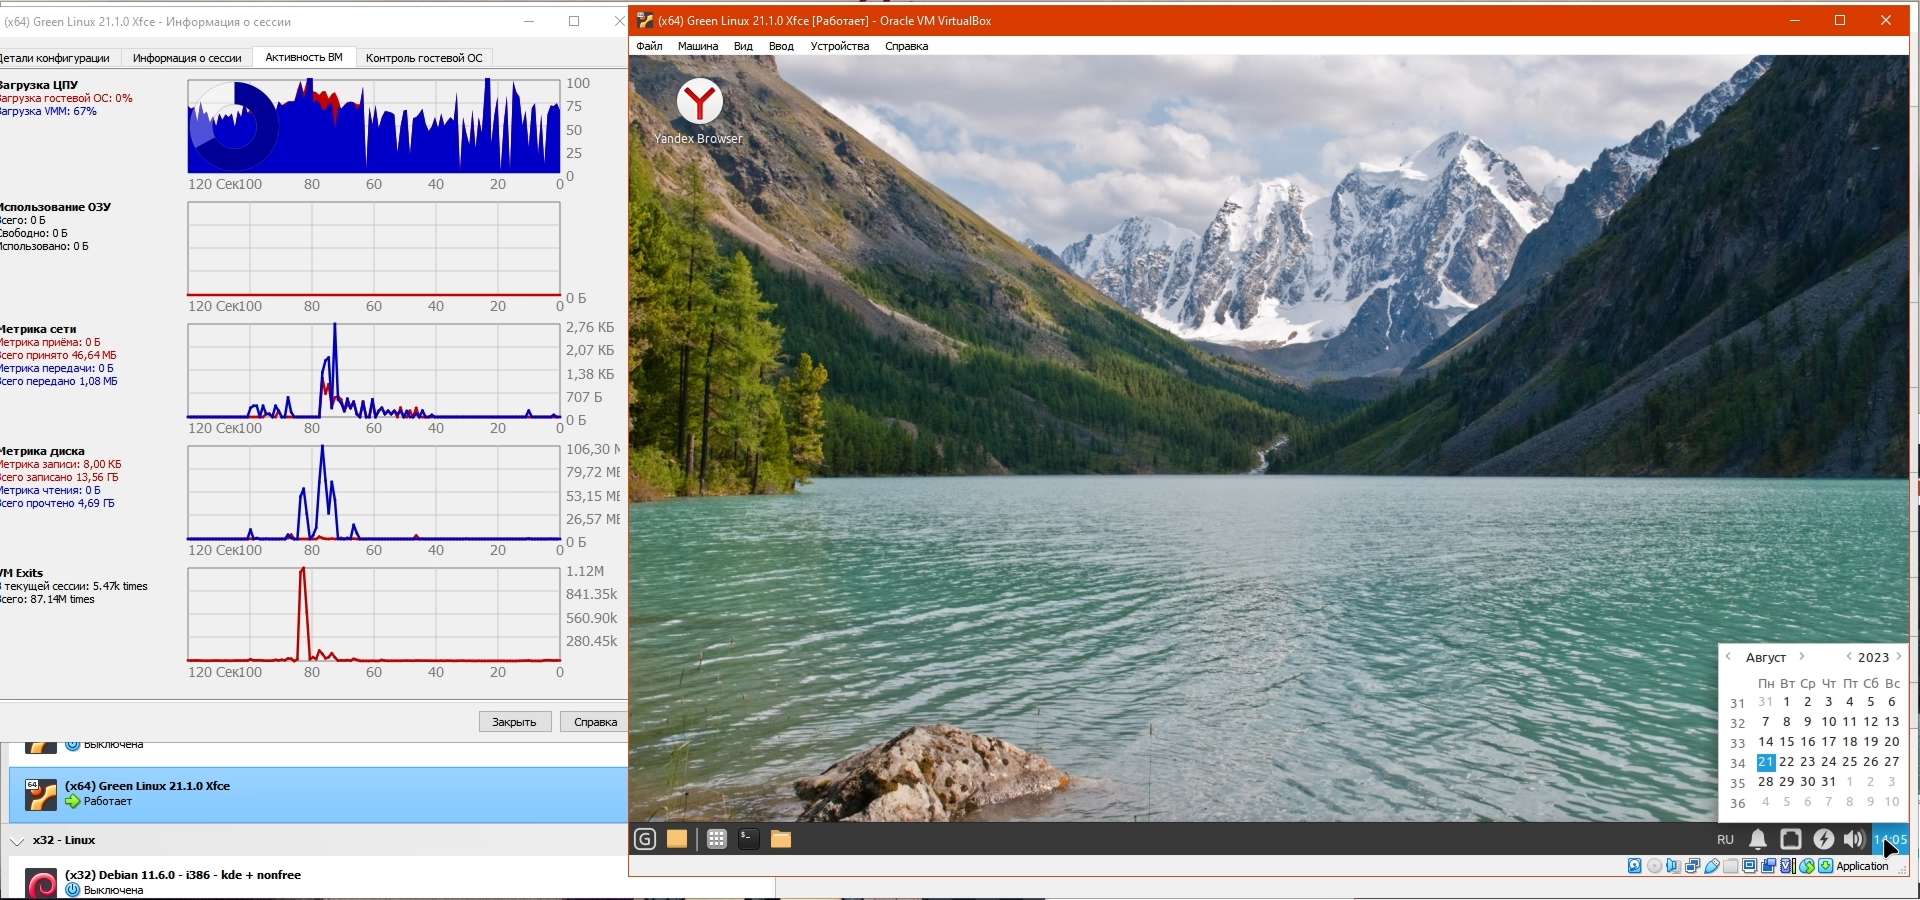1920x900 pixels.
Task: Select August 15 in the calendar
Action: pos(1787,742)
